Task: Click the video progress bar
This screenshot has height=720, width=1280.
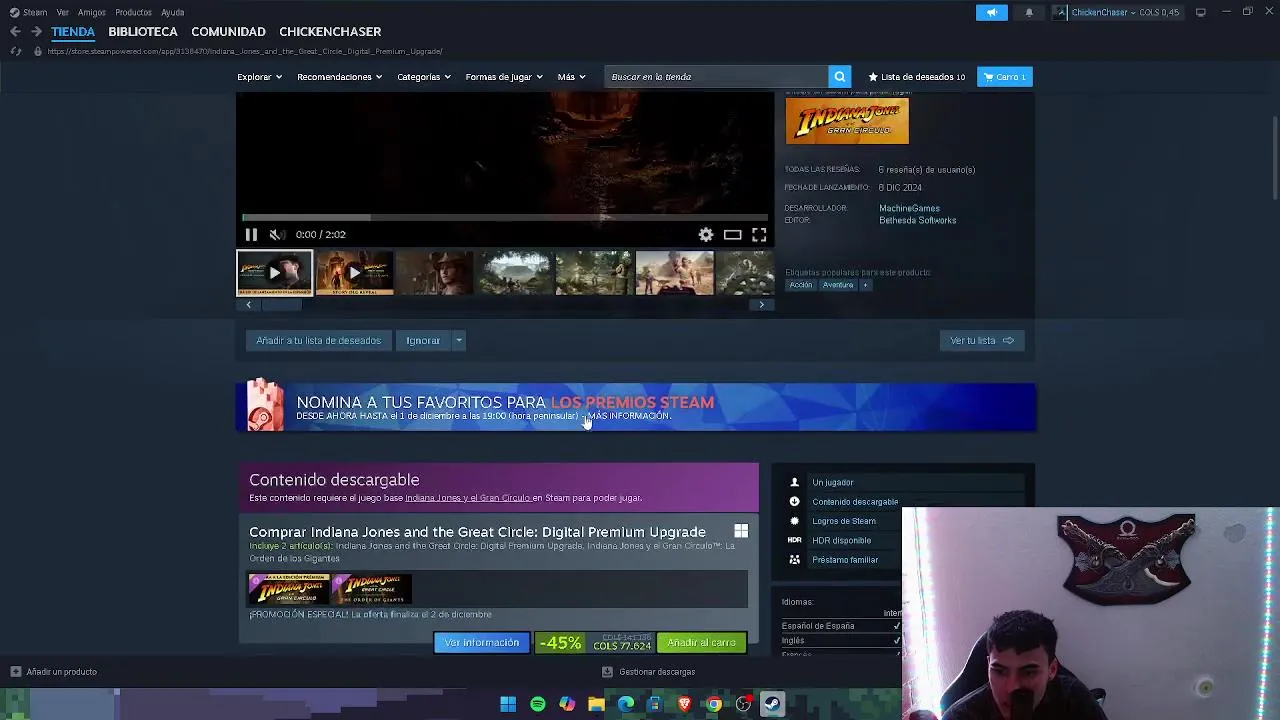Action: click(x=505, y=217)
